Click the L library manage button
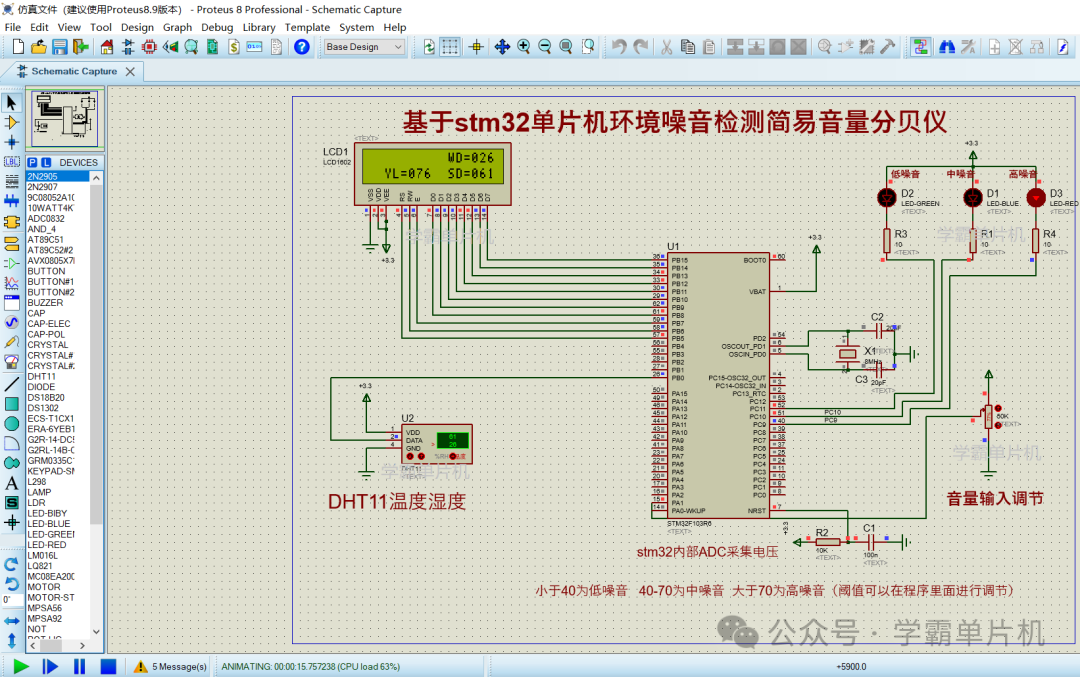The height and width of the screenshot is (677, 1080). coord(46,163)
